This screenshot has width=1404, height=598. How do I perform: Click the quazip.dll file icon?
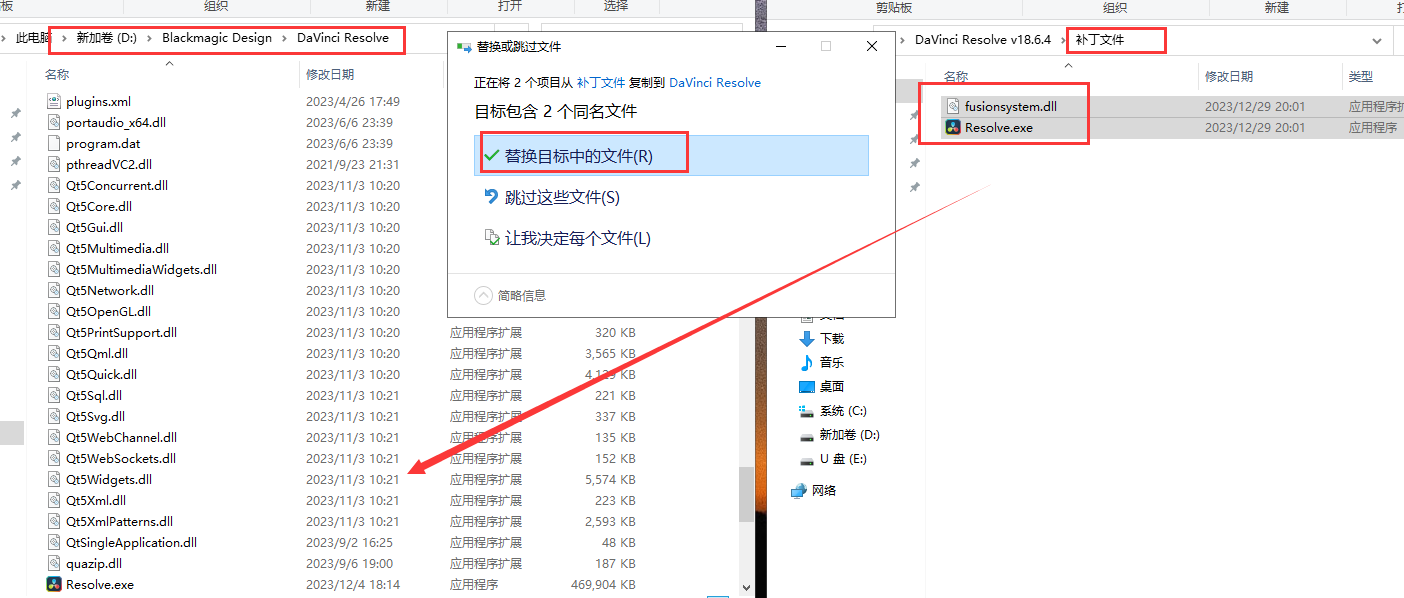point(55,563)
